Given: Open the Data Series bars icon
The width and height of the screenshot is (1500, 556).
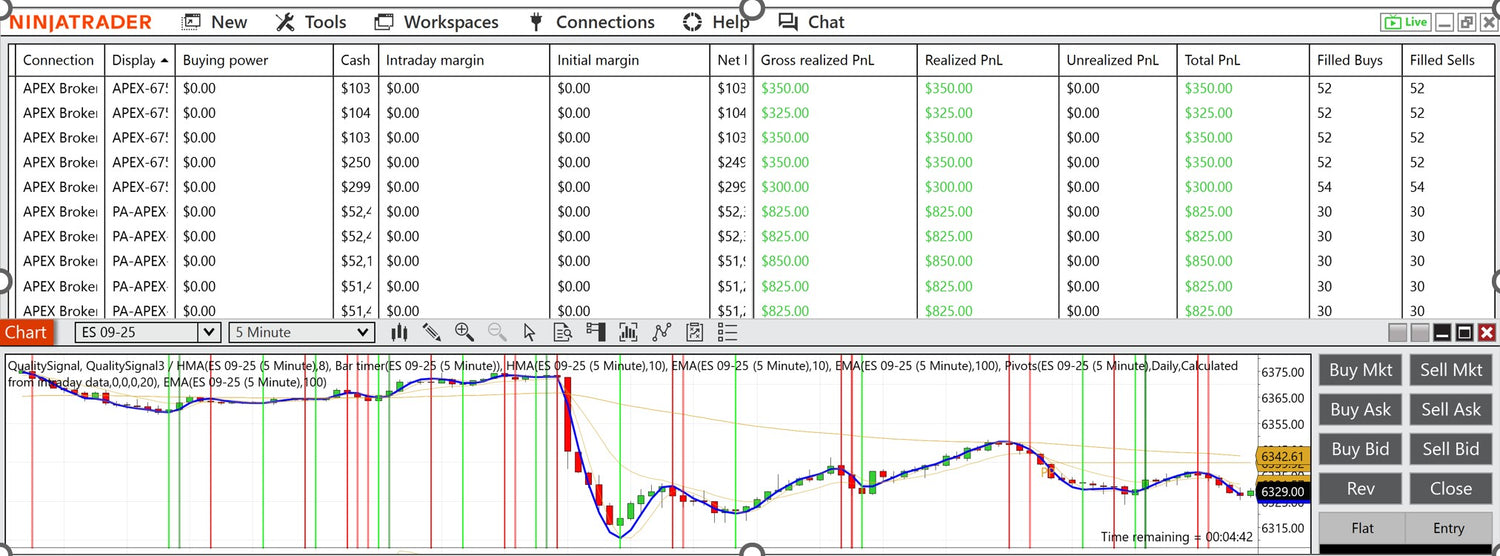Looking at the screenshot, I should click(629, 332).
